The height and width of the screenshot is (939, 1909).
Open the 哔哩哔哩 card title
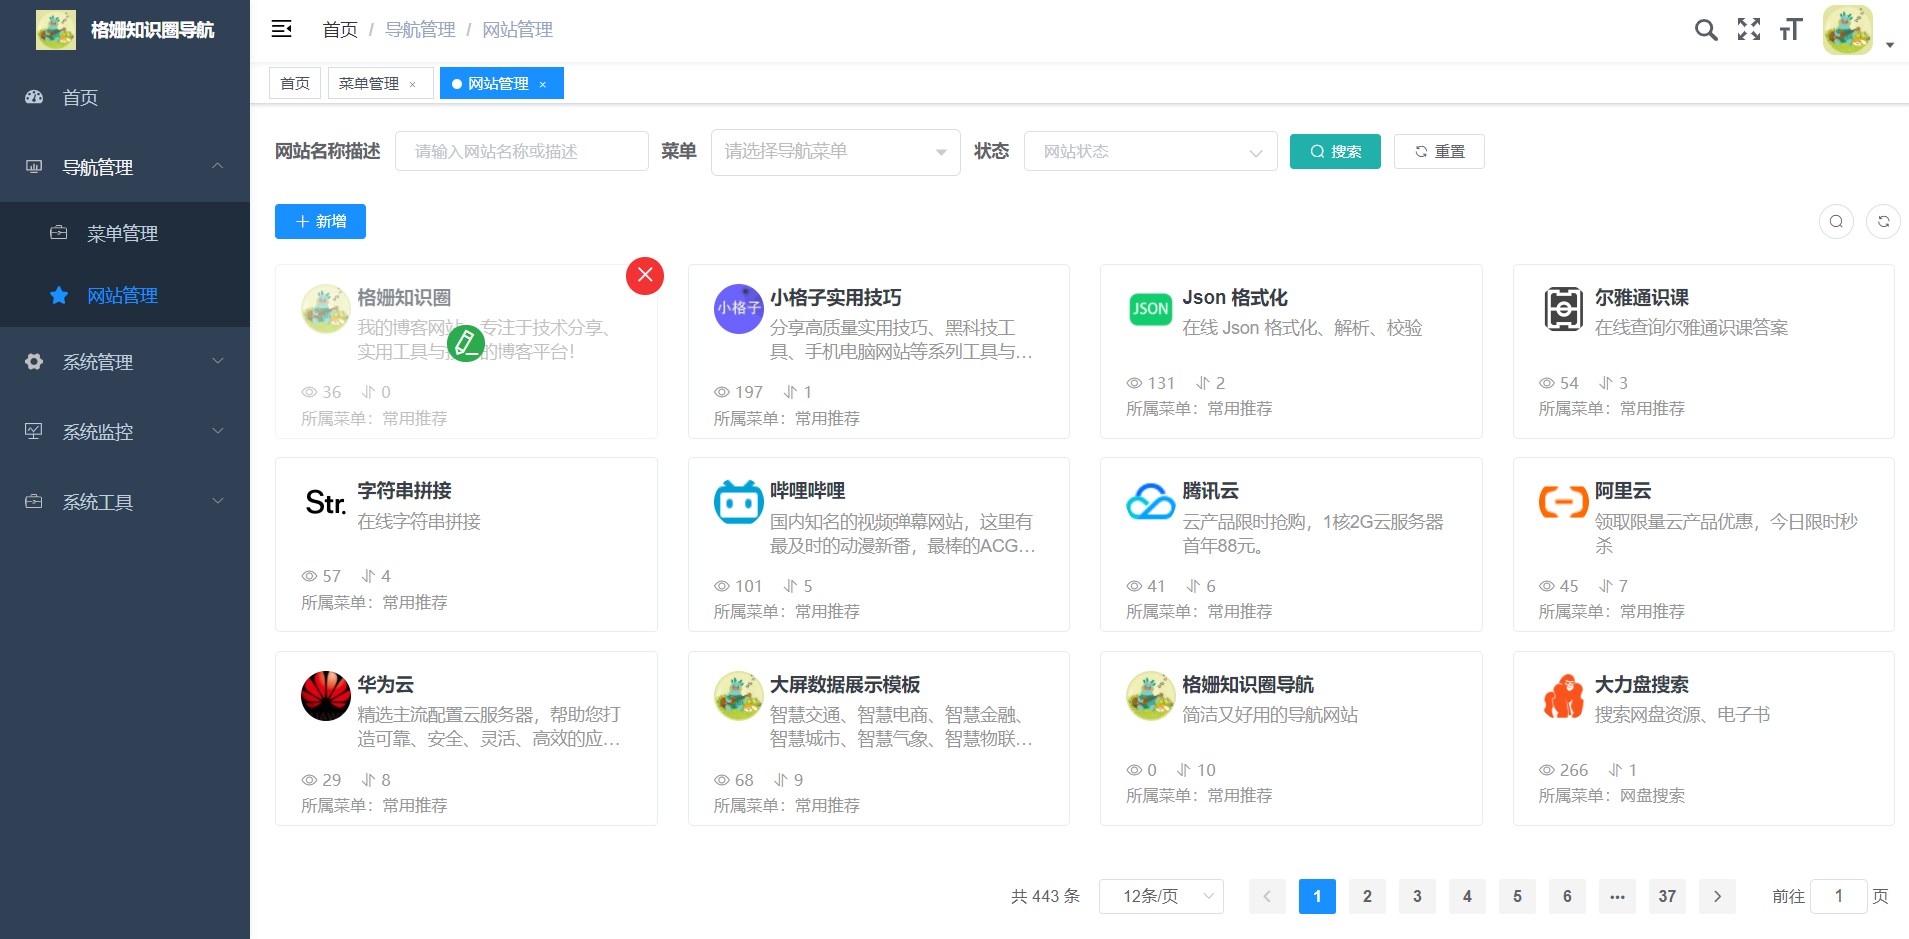click(x=808, y=491)
